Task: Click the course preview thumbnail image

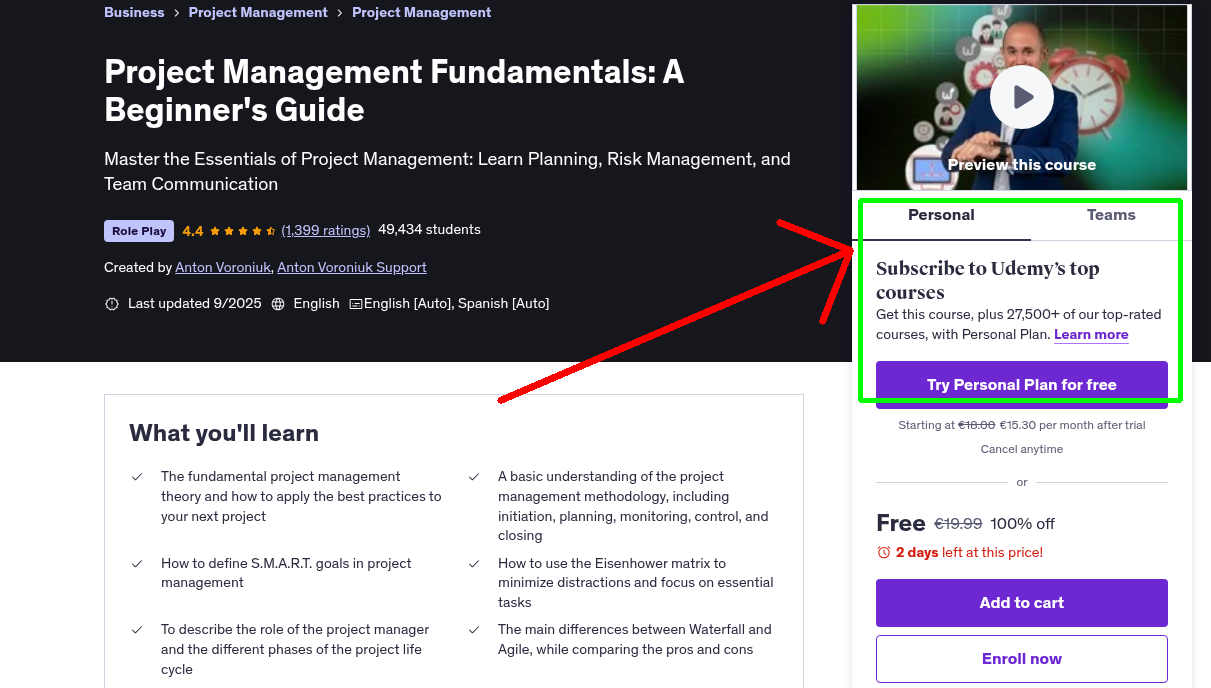Action: tap(1022, 97)
